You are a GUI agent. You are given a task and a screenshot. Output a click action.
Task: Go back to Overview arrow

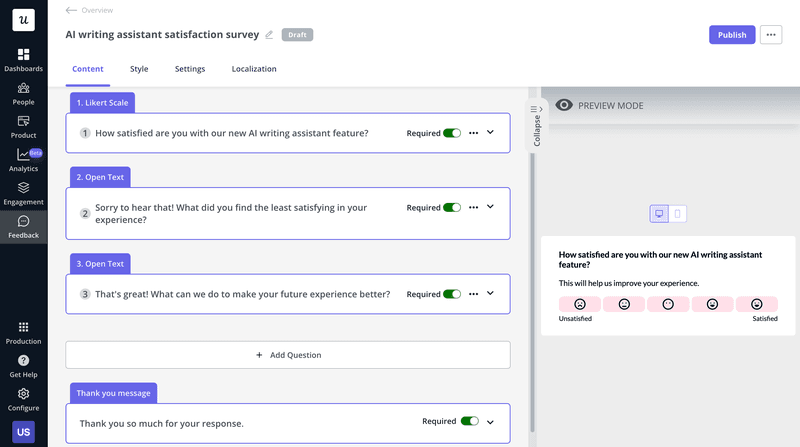(x=71, y=10)
